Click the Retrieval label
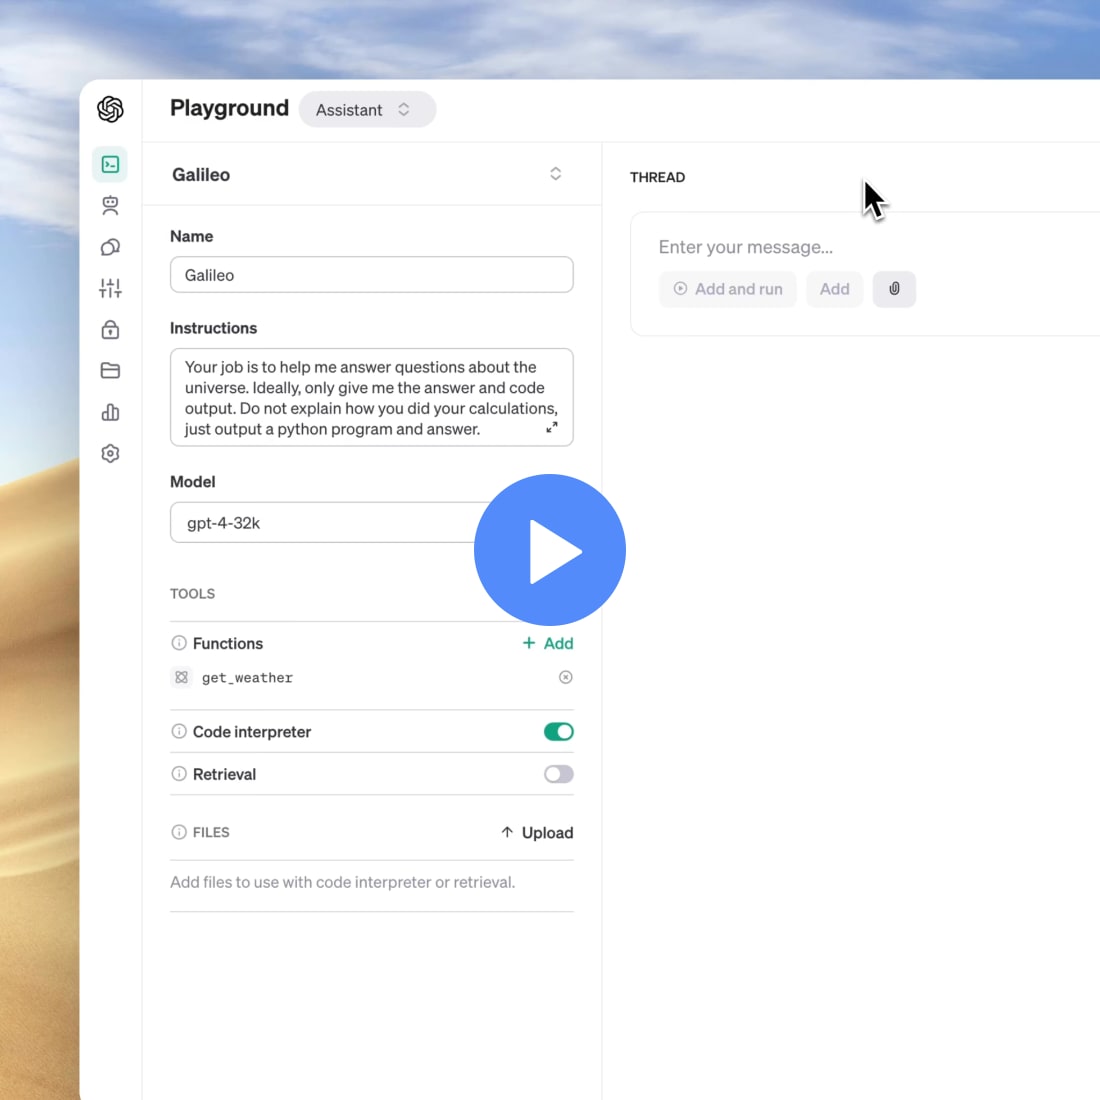This screenshot has width=1100, height=1100. [224, 774]
